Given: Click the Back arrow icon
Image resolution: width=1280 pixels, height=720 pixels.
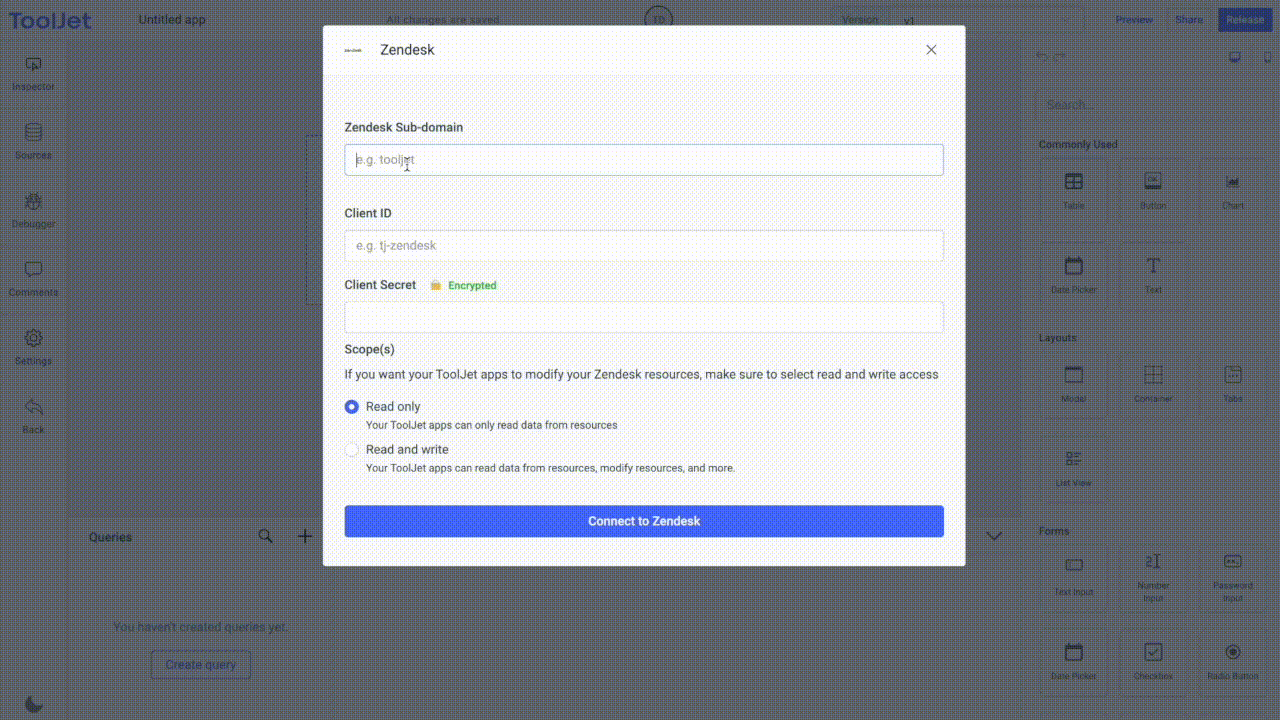Looking at the screenshot, I should tap(33, 408).
